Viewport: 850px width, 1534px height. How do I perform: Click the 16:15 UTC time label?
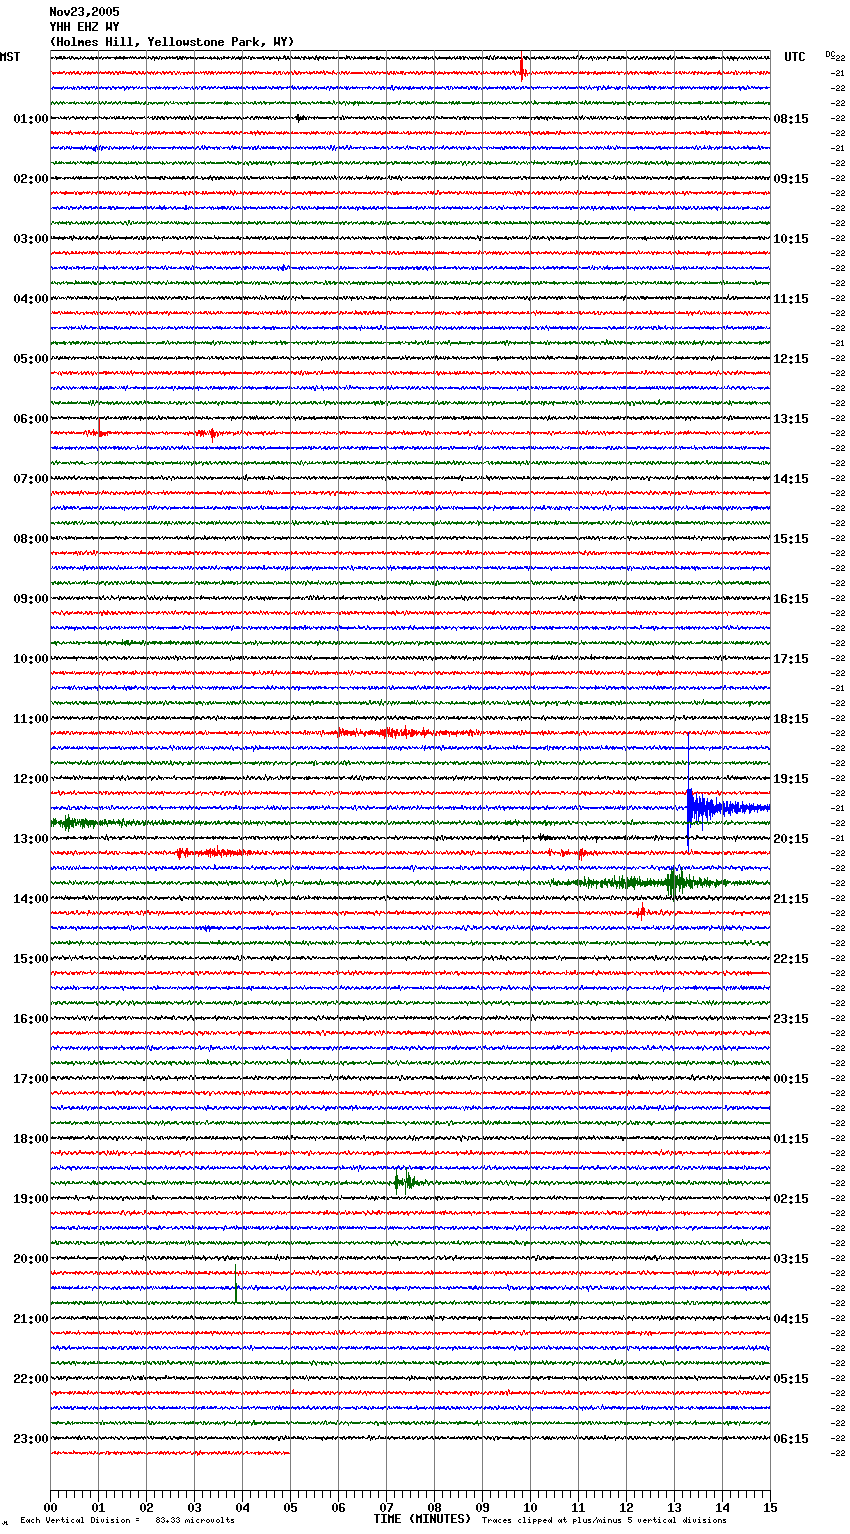791,599
